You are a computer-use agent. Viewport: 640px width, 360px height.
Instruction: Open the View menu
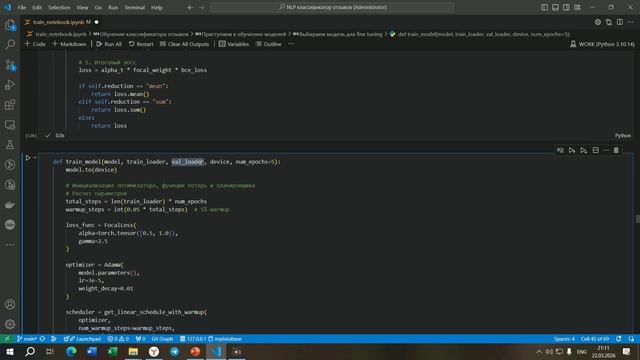(82, 7)
